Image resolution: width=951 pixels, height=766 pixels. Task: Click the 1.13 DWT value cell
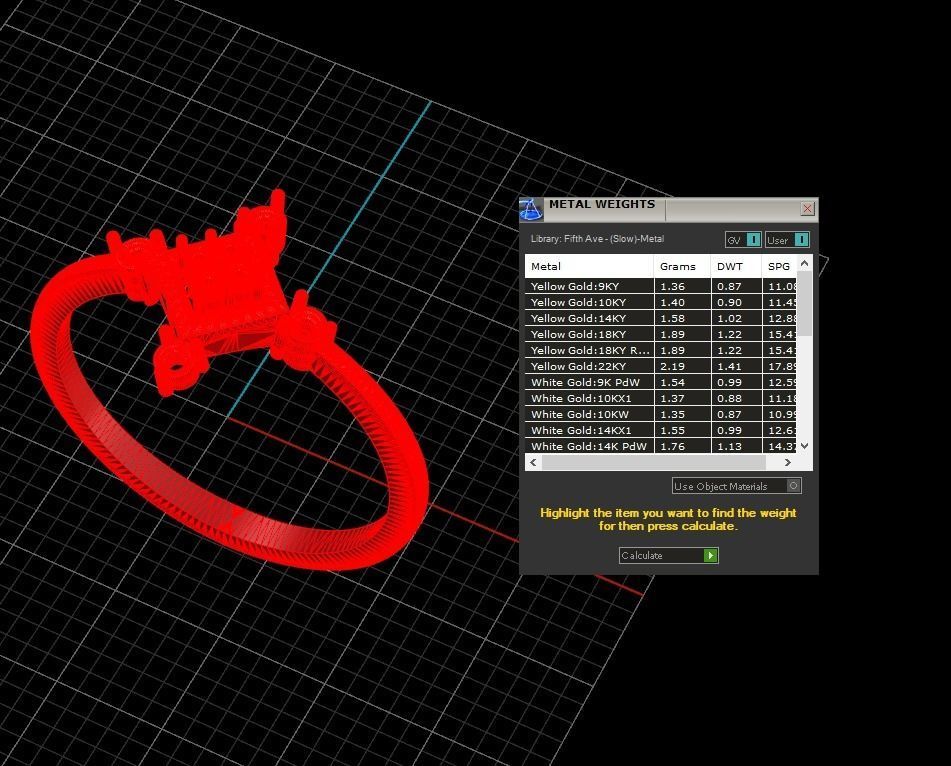736,446
